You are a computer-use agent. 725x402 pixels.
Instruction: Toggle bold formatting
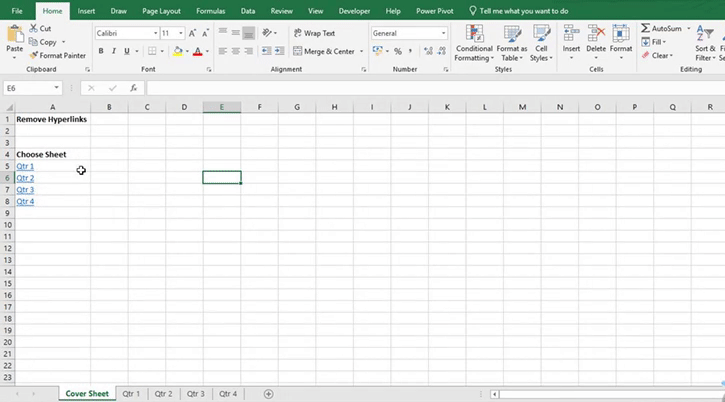click(x=101, y=51)
